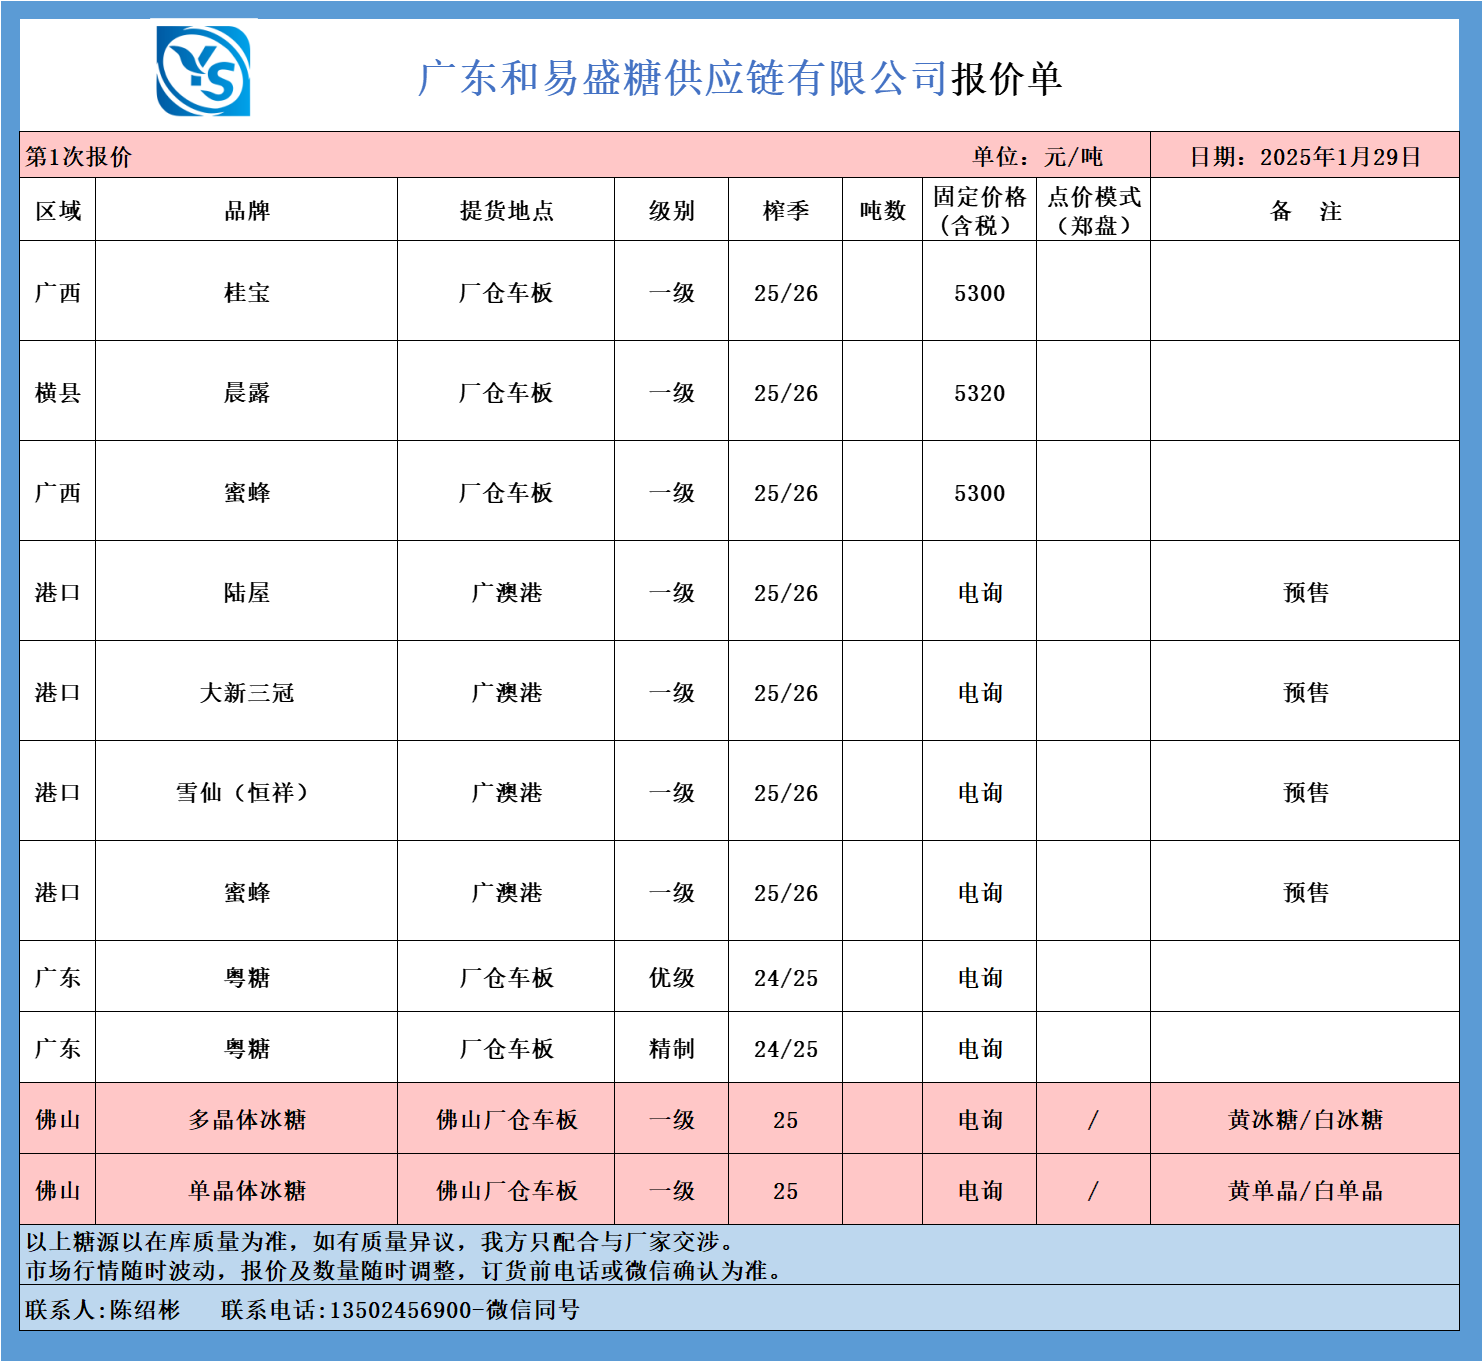Select the 精制 grade cell
The height and width of the screenshot is (1361, 1482).
671,1049
